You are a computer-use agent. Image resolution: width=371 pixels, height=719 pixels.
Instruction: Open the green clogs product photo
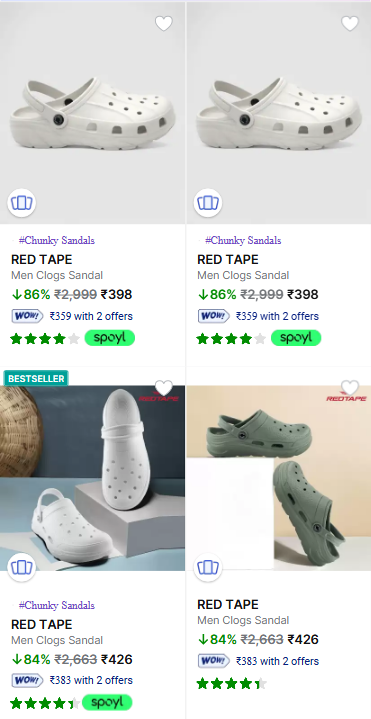point(279,478)
